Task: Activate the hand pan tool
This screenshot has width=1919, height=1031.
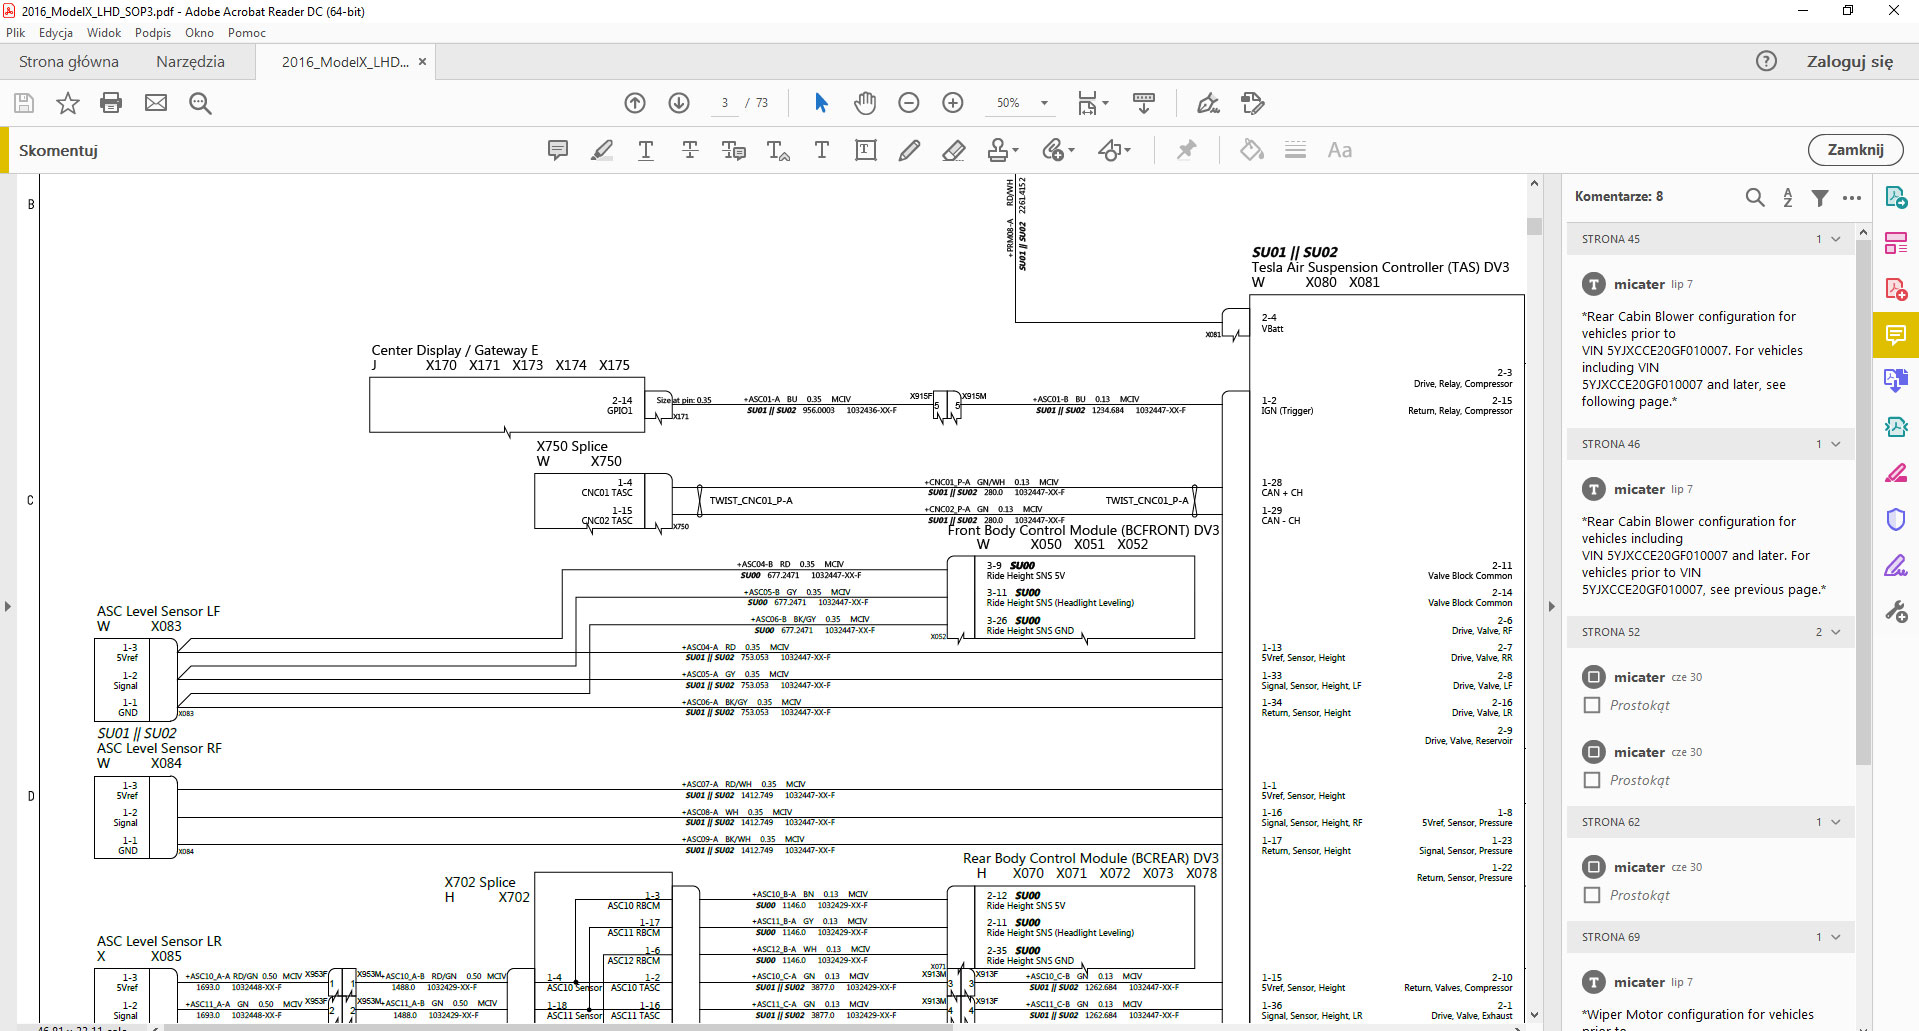Action: 865,103
